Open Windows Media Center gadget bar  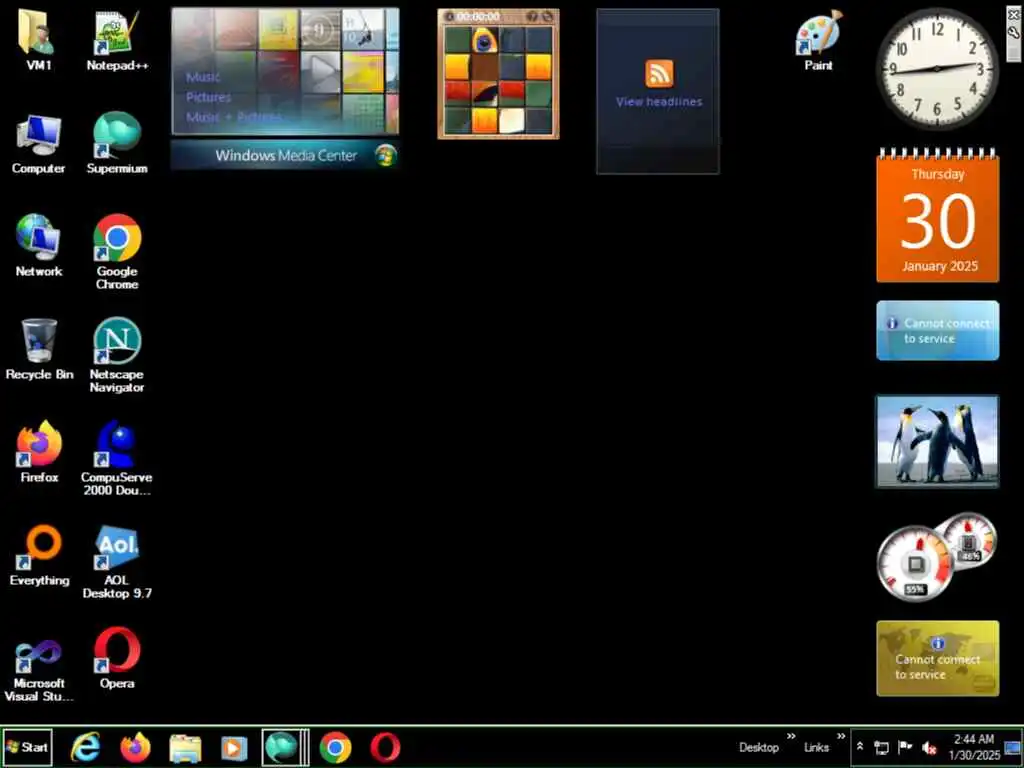(x=285, y=155)
